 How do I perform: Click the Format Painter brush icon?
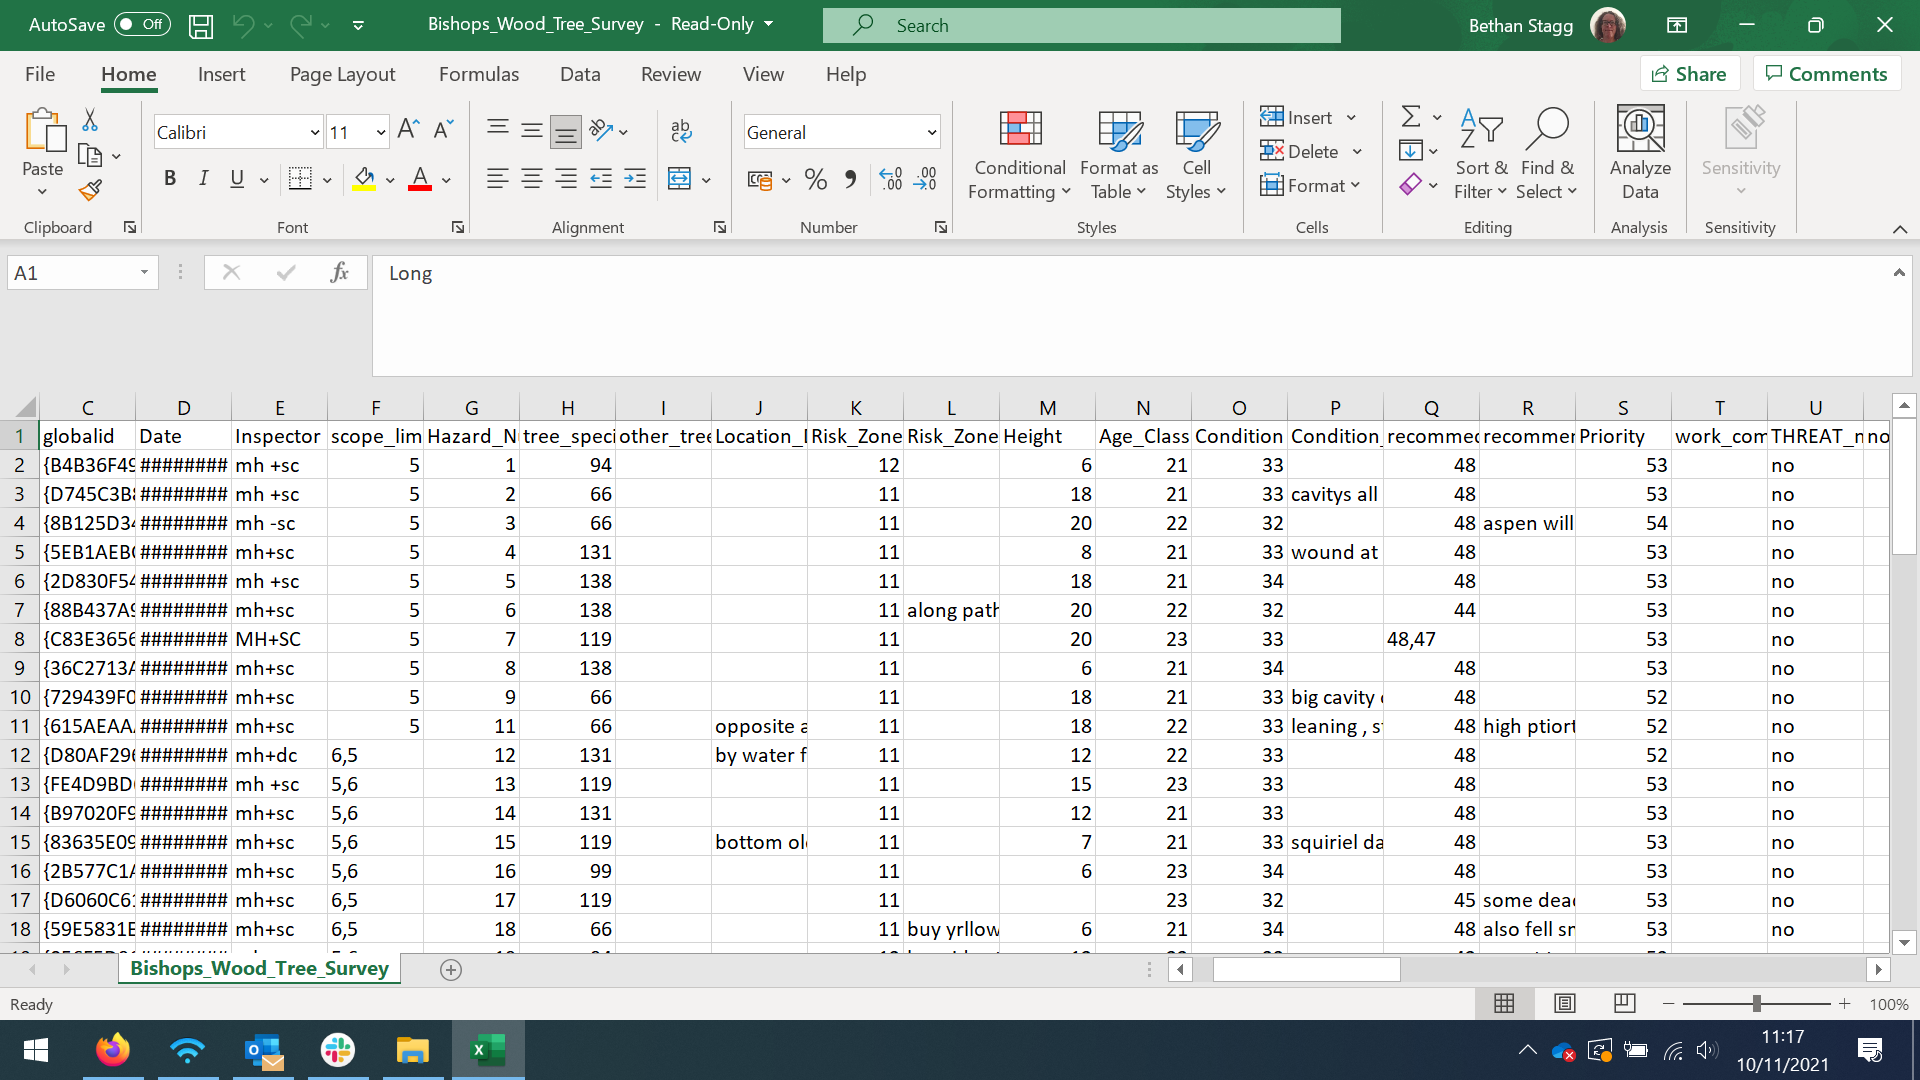click(x=90, y=190)
